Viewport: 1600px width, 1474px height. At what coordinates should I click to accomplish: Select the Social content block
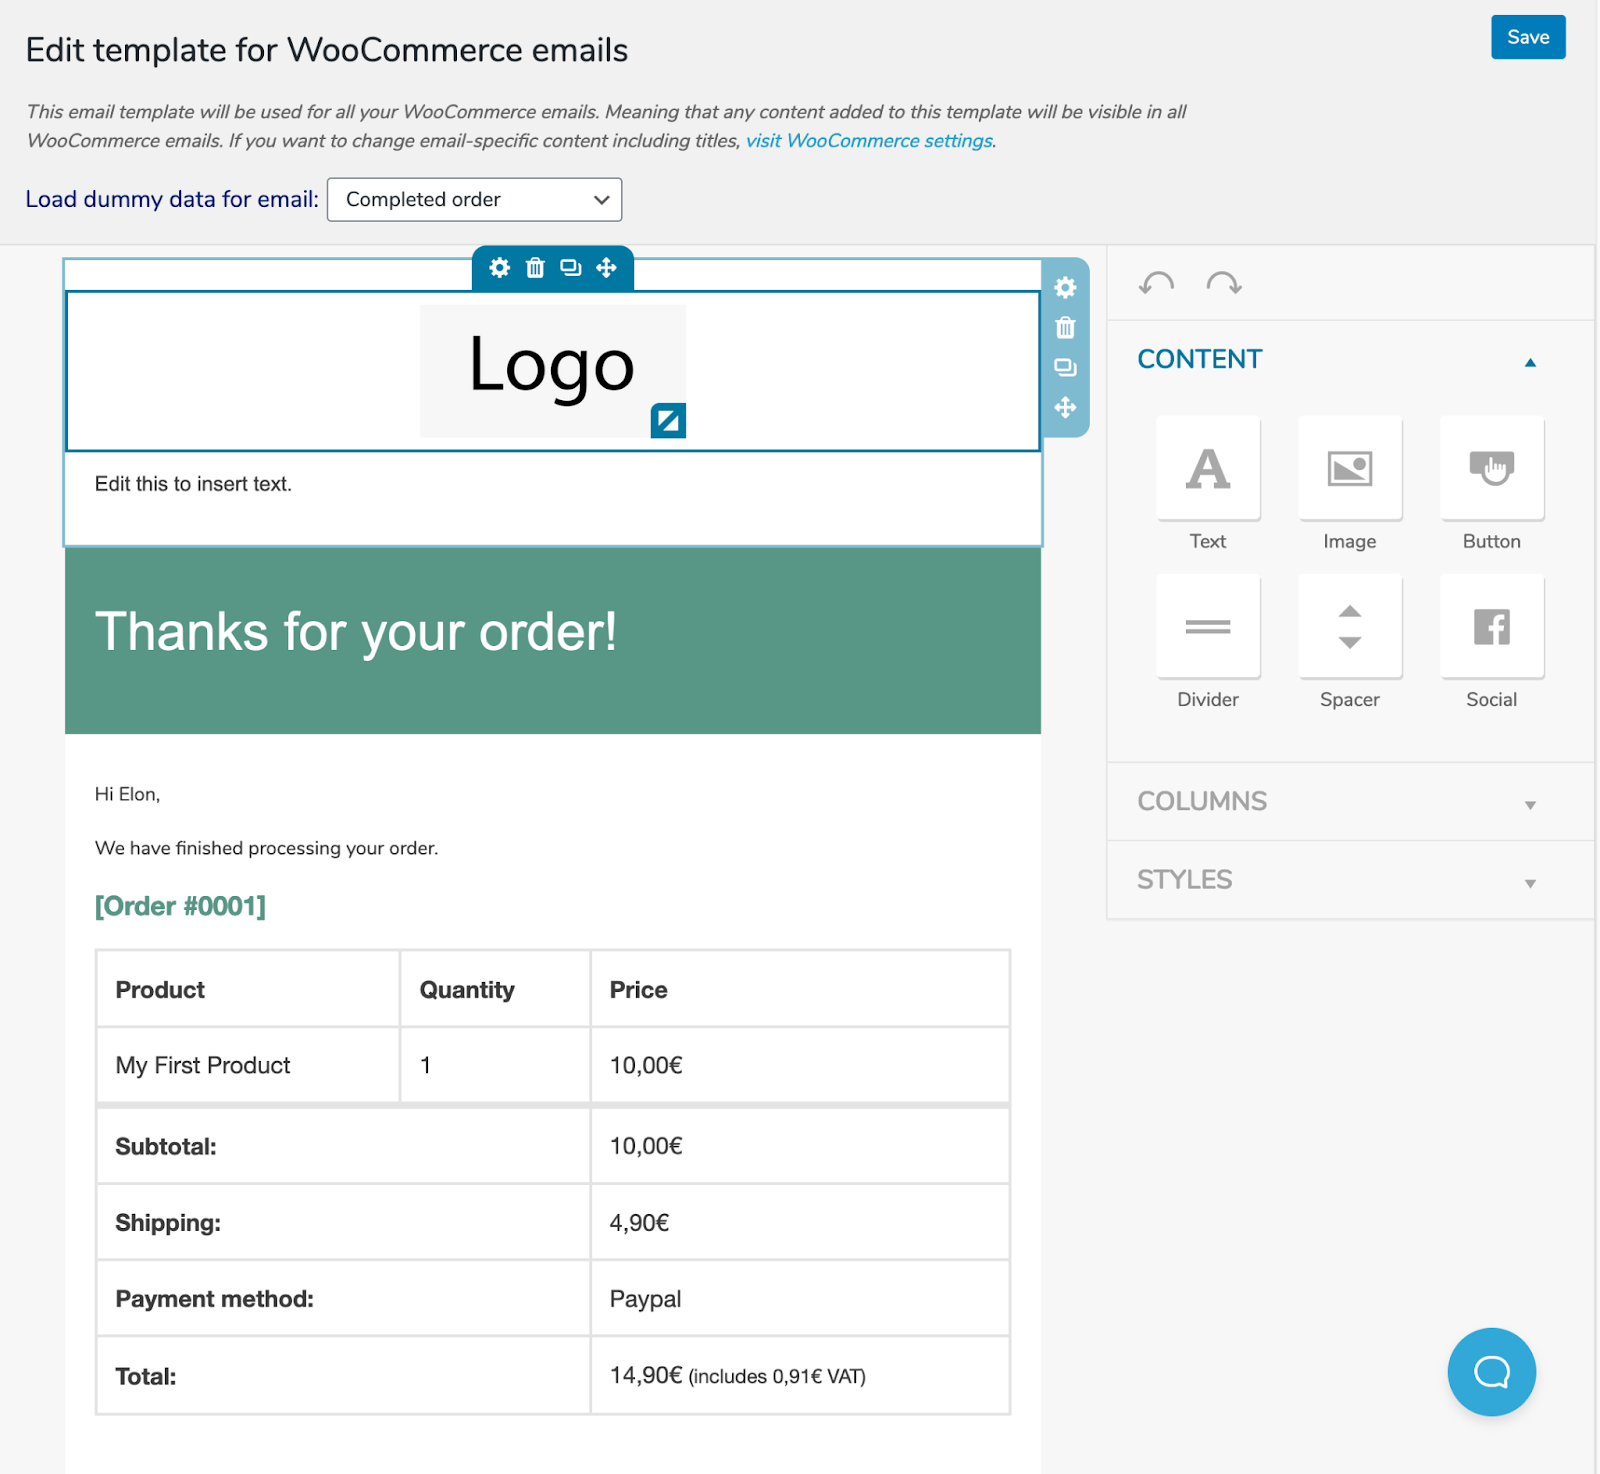(1491, 627)
